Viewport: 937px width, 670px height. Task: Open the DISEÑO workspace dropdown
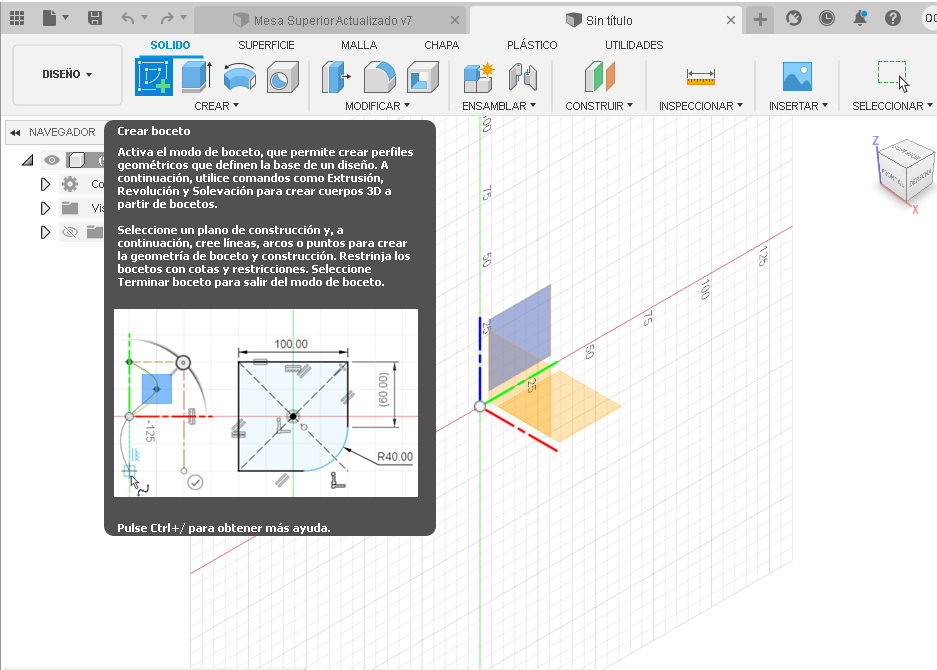point(67,75)
